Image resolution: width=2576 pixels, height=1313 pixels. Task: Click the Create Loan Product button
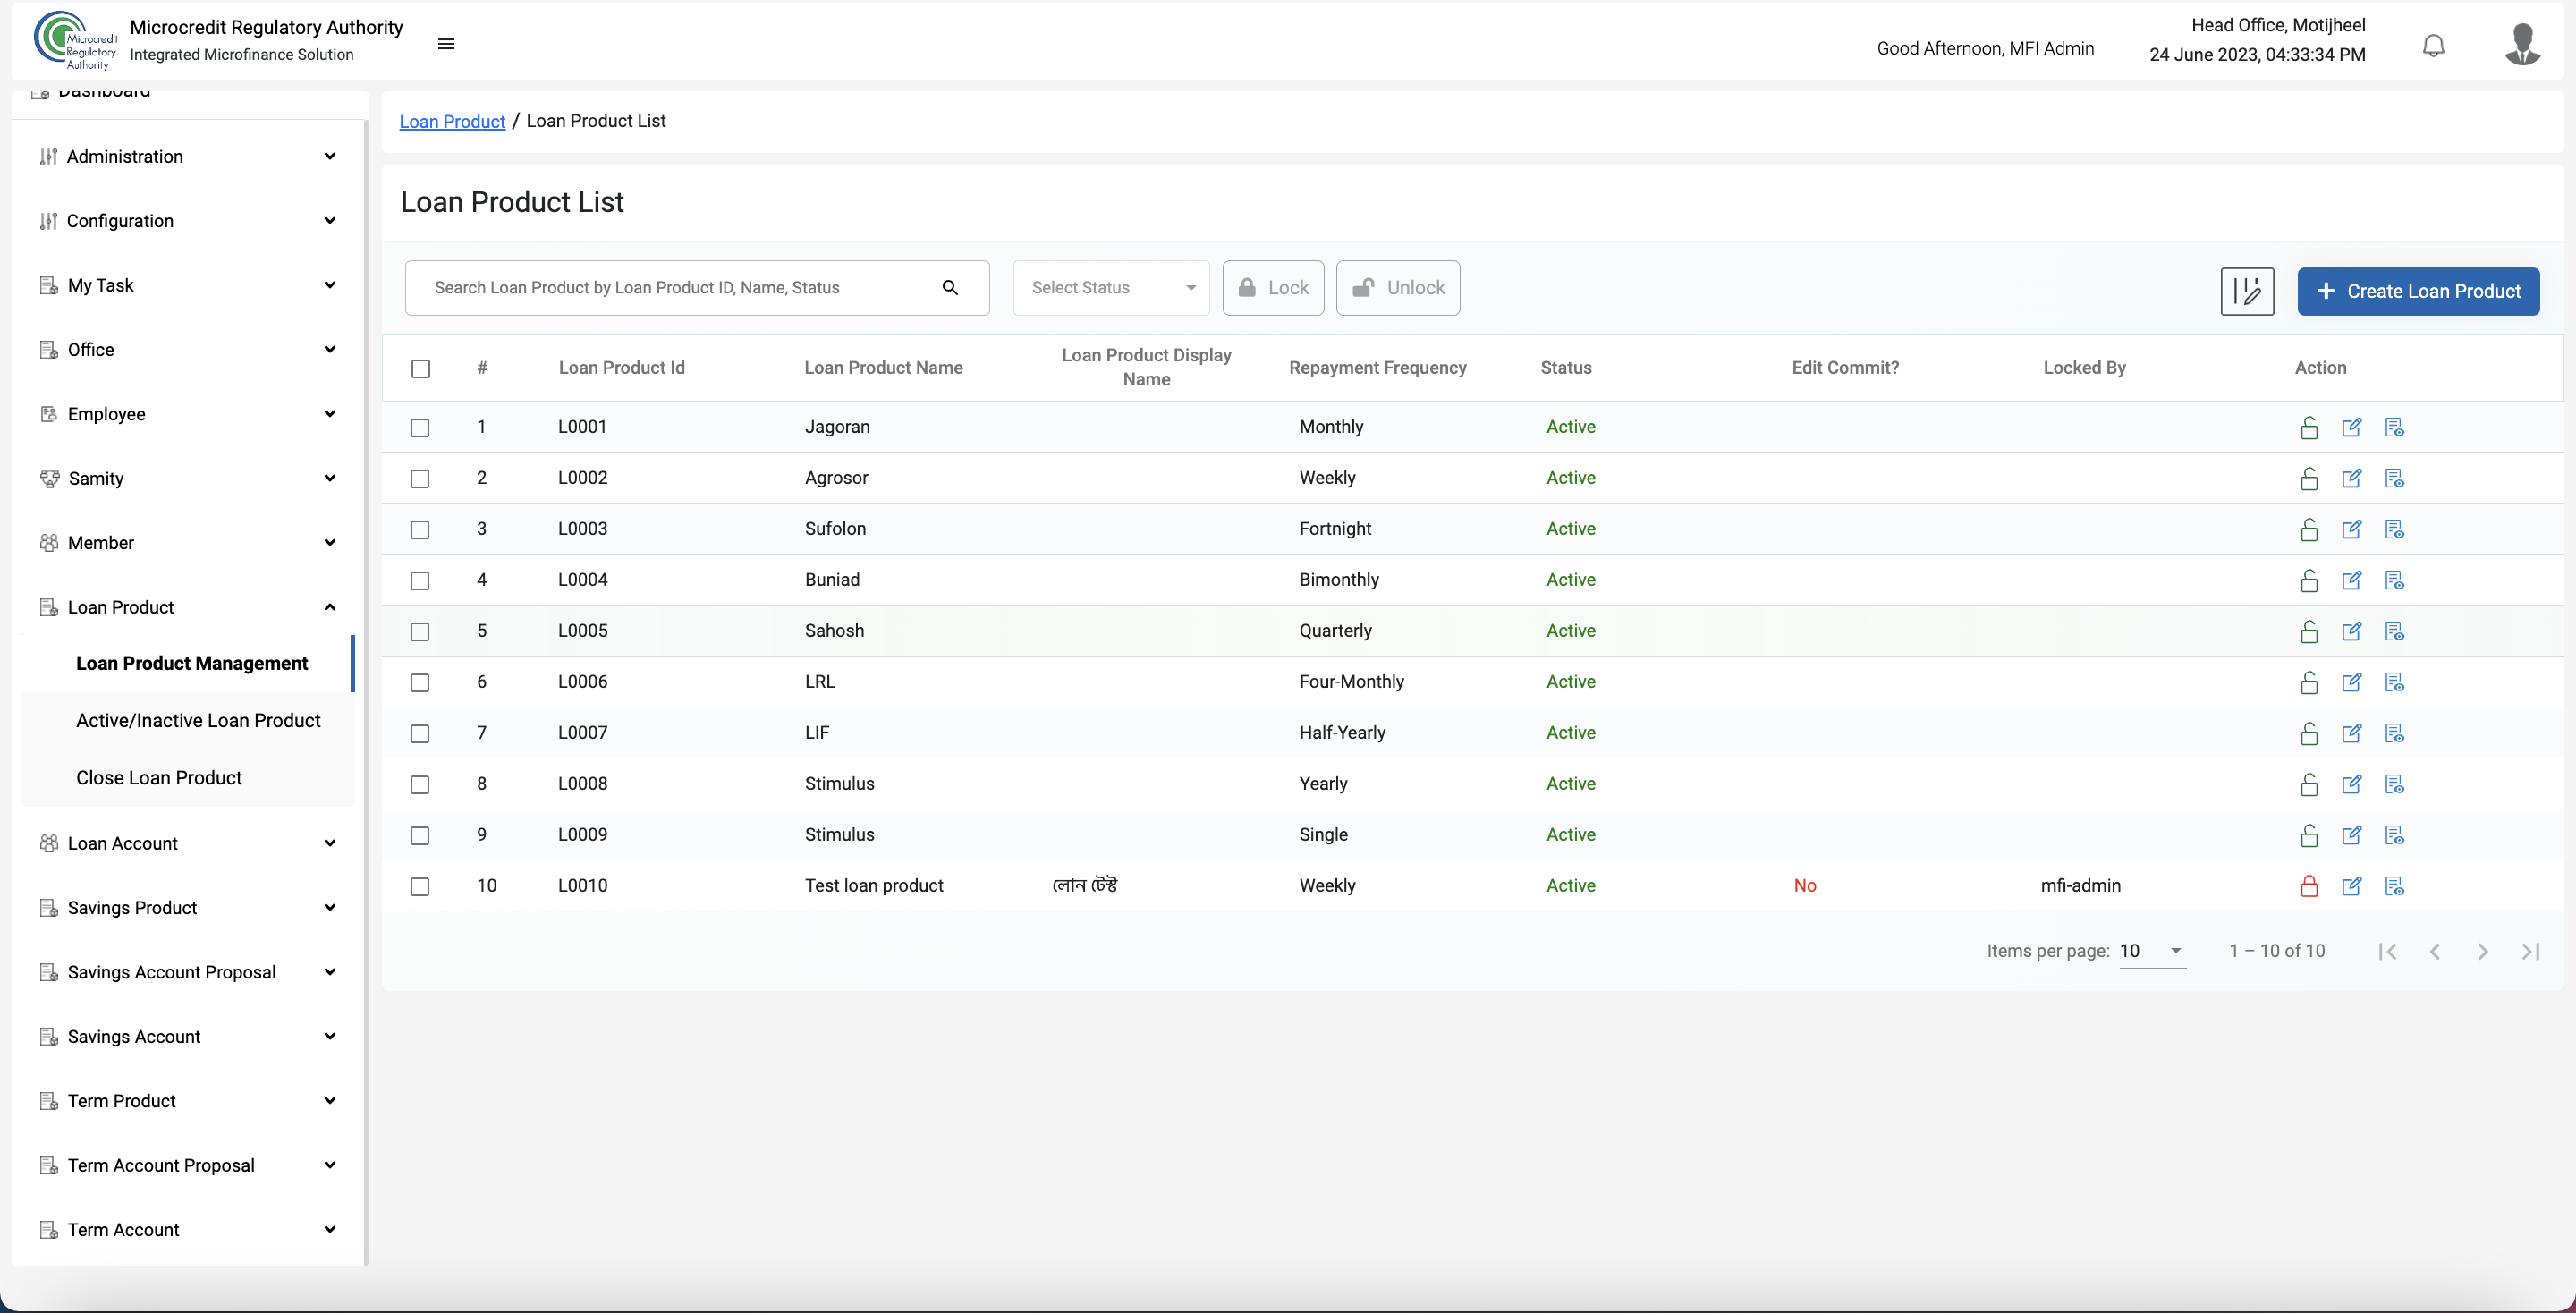coord(2417,291)
